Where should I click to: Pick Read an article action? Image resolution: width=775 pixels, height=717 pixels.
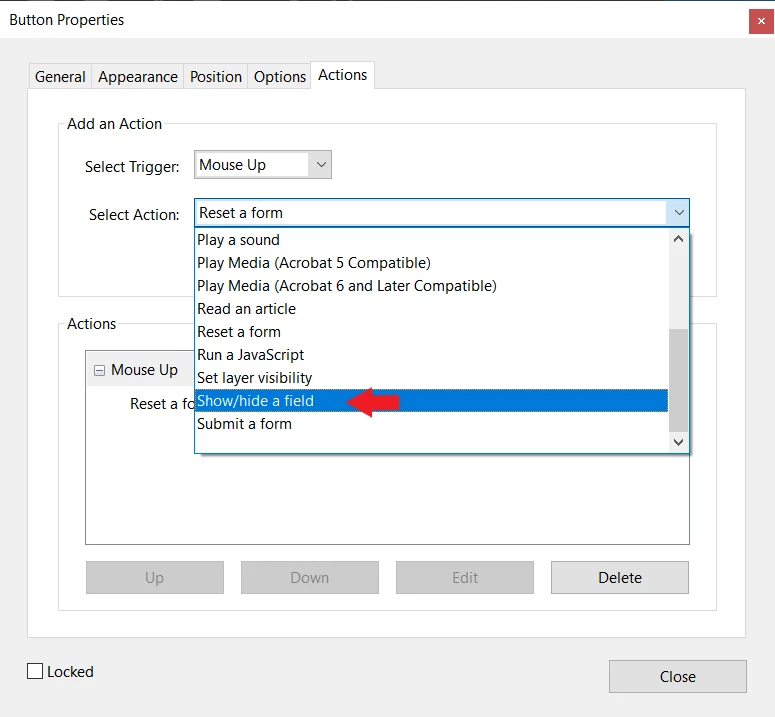tap(431, 309)
